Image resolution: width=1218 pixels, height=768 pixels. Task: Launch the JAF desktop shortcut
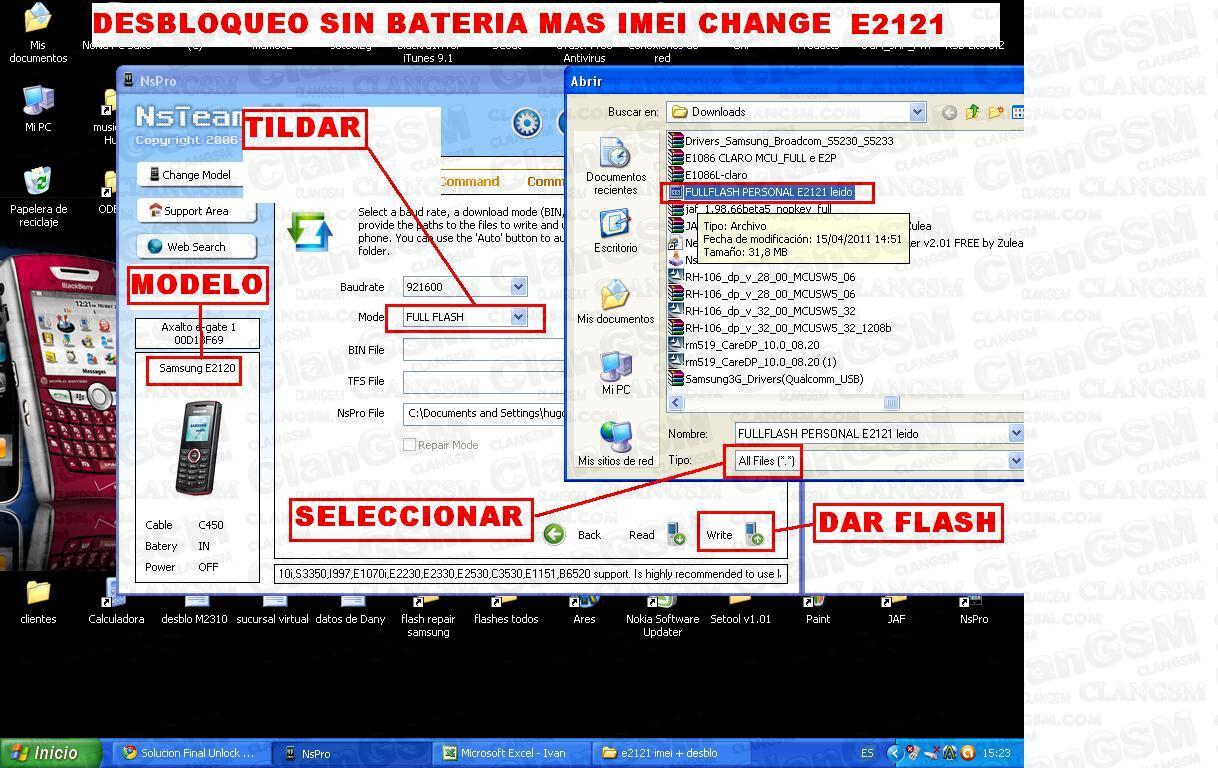click(896, 610)
